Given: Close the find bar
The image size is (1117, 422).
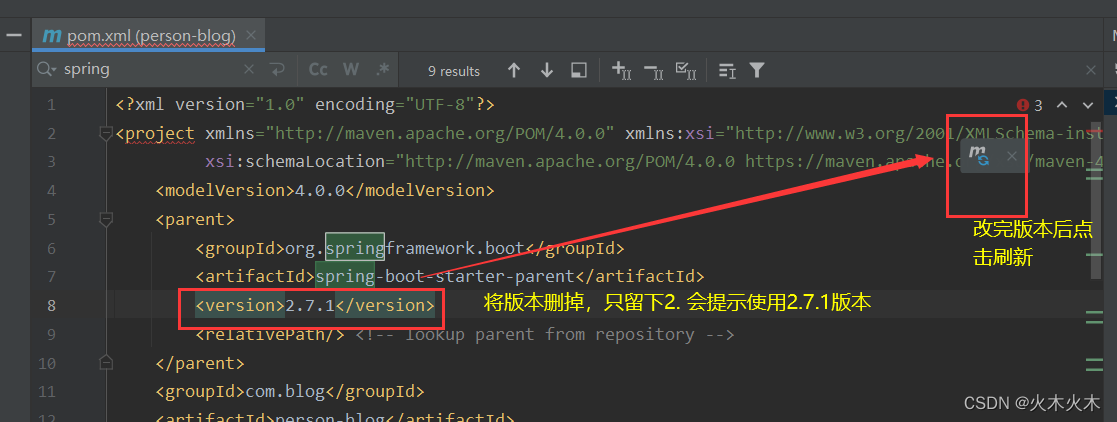Looking at the screenshot, I should (1091, 70).
